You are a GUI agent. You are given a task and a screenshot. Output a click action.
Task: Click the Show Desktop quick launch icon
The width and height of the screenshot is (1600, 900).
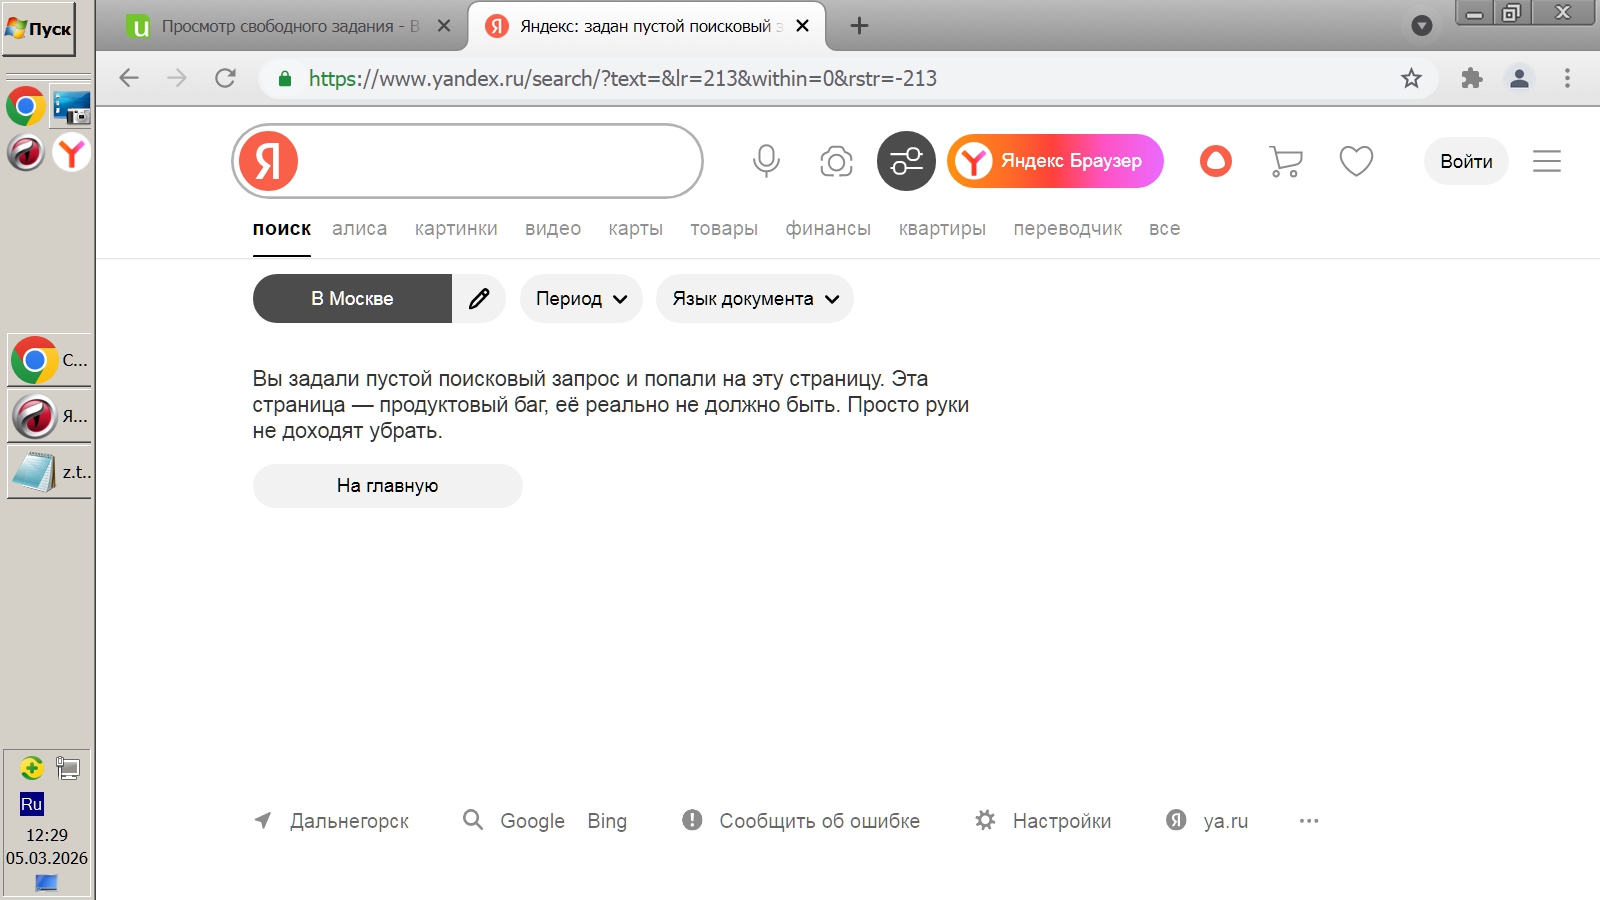pos(72,106)
